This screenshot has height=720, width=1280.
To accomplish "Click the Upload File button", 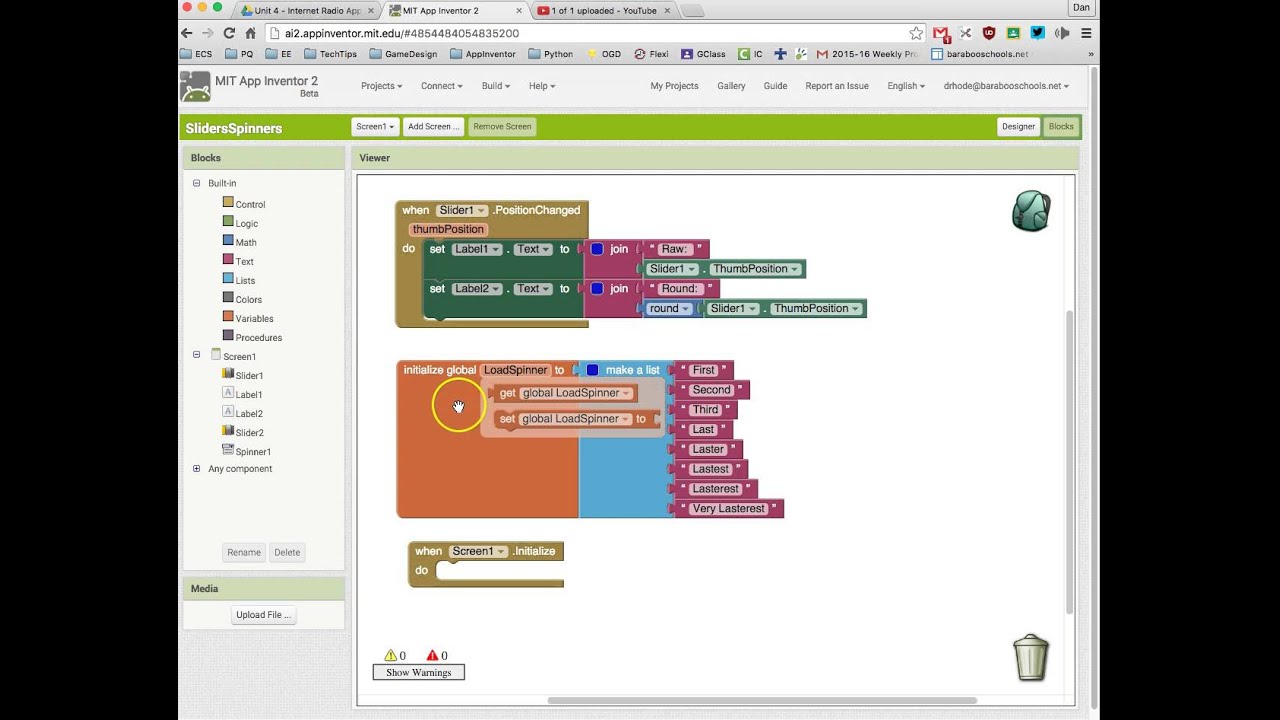I will (263, 615).
